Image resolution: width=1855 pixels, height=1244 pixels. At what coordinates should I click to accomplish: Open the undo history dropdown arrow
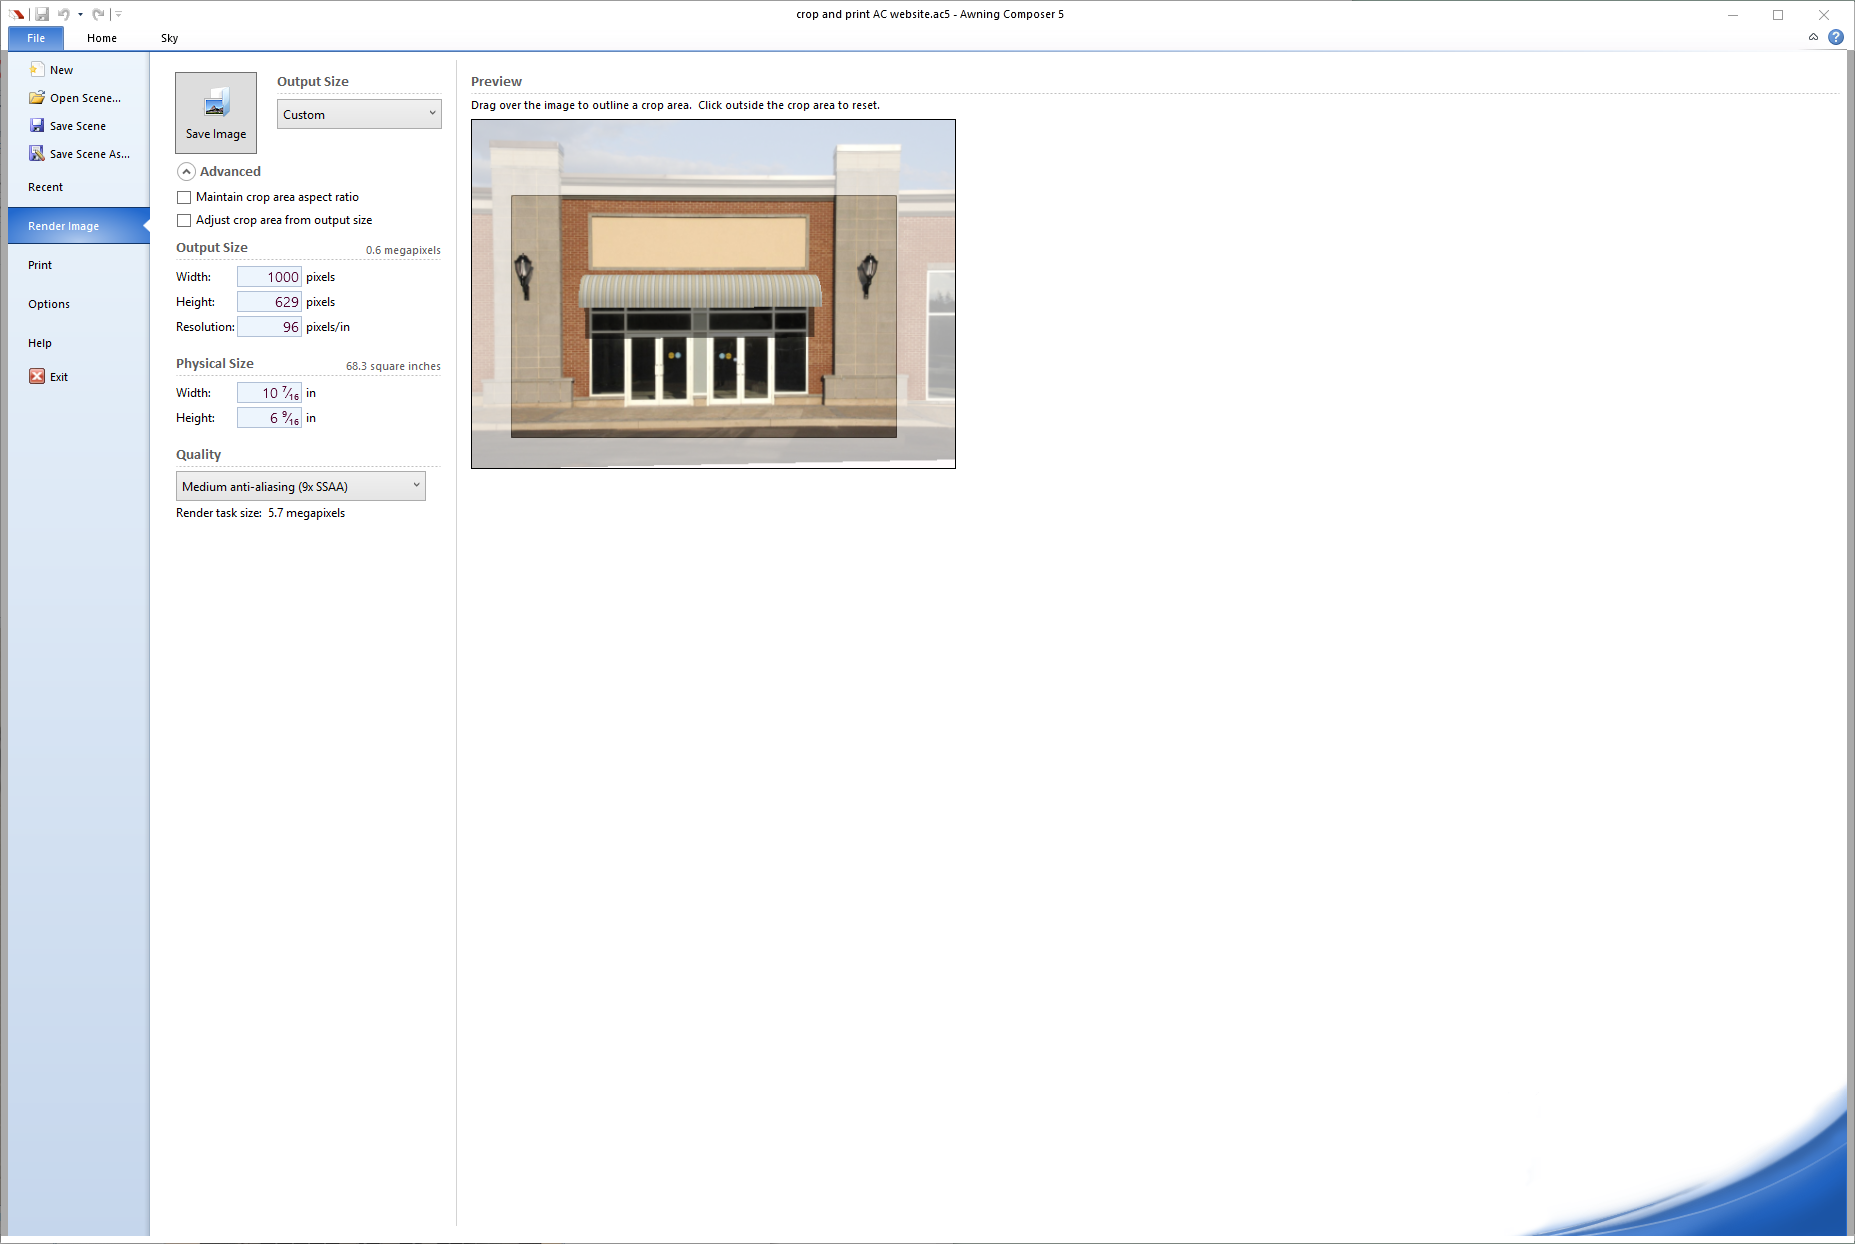point(80,14)
